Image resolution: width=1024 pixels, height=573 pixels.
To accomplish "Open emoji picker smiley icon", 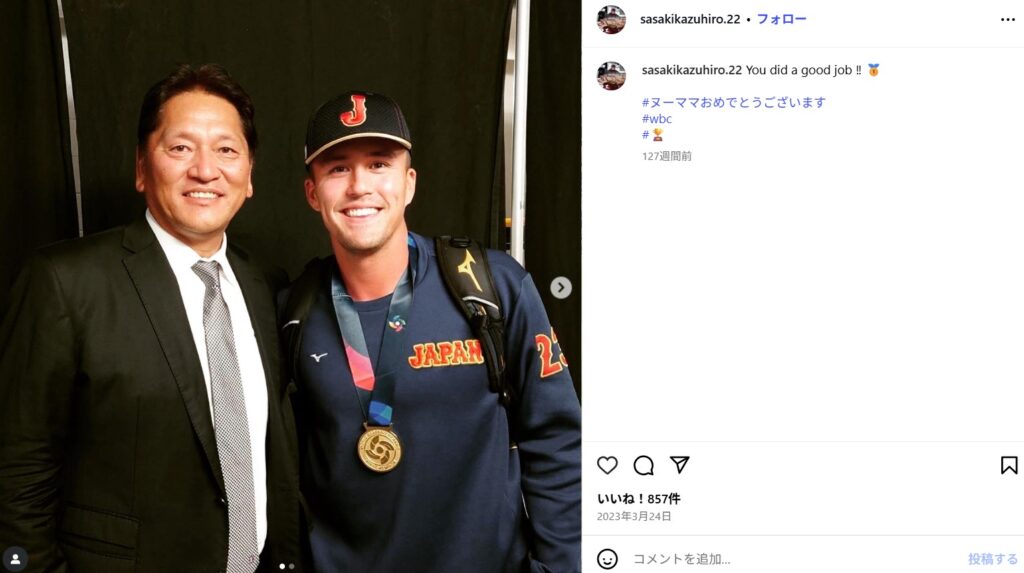I will click(x=607, y=559).
